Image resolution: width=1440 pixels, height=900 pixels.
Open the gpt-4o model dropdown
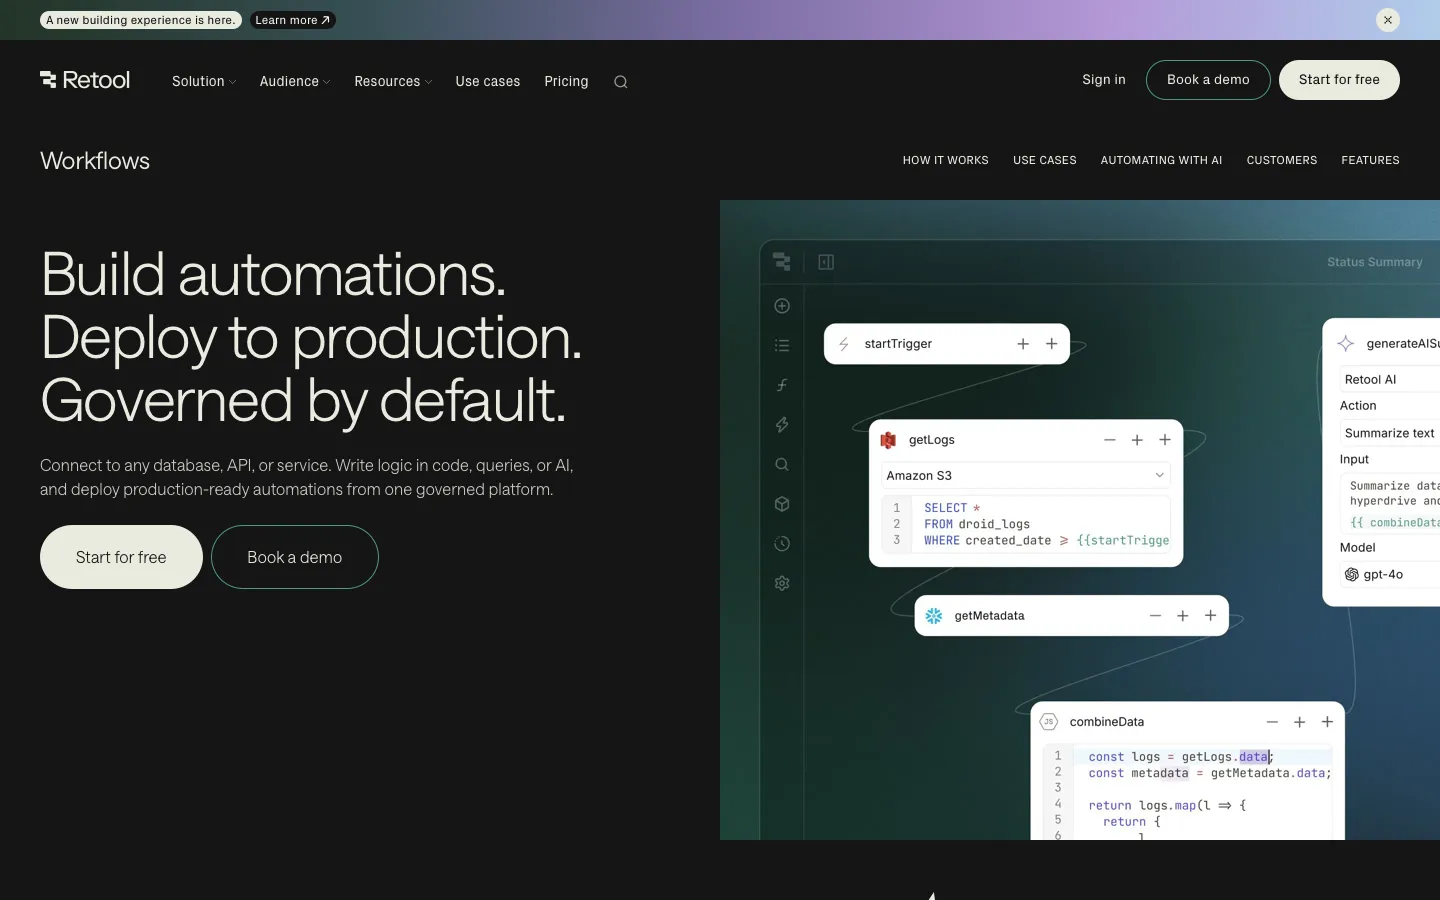pyautogui.click(x=1390, y=575)
